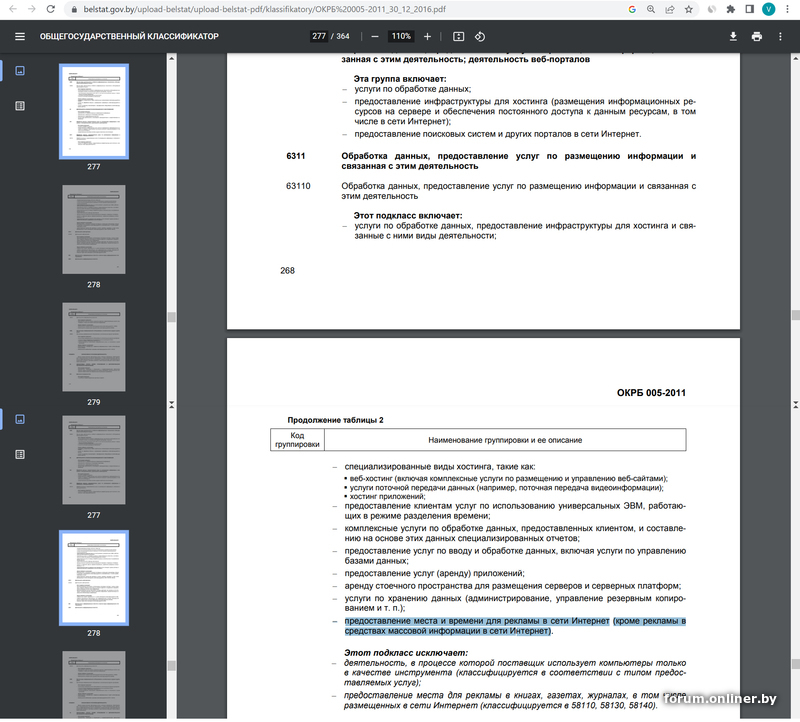Image resolution: width=800 pixels, height=722 pixels.
Task: Click the Google icon in the address bar
Action: pos(632,9)
